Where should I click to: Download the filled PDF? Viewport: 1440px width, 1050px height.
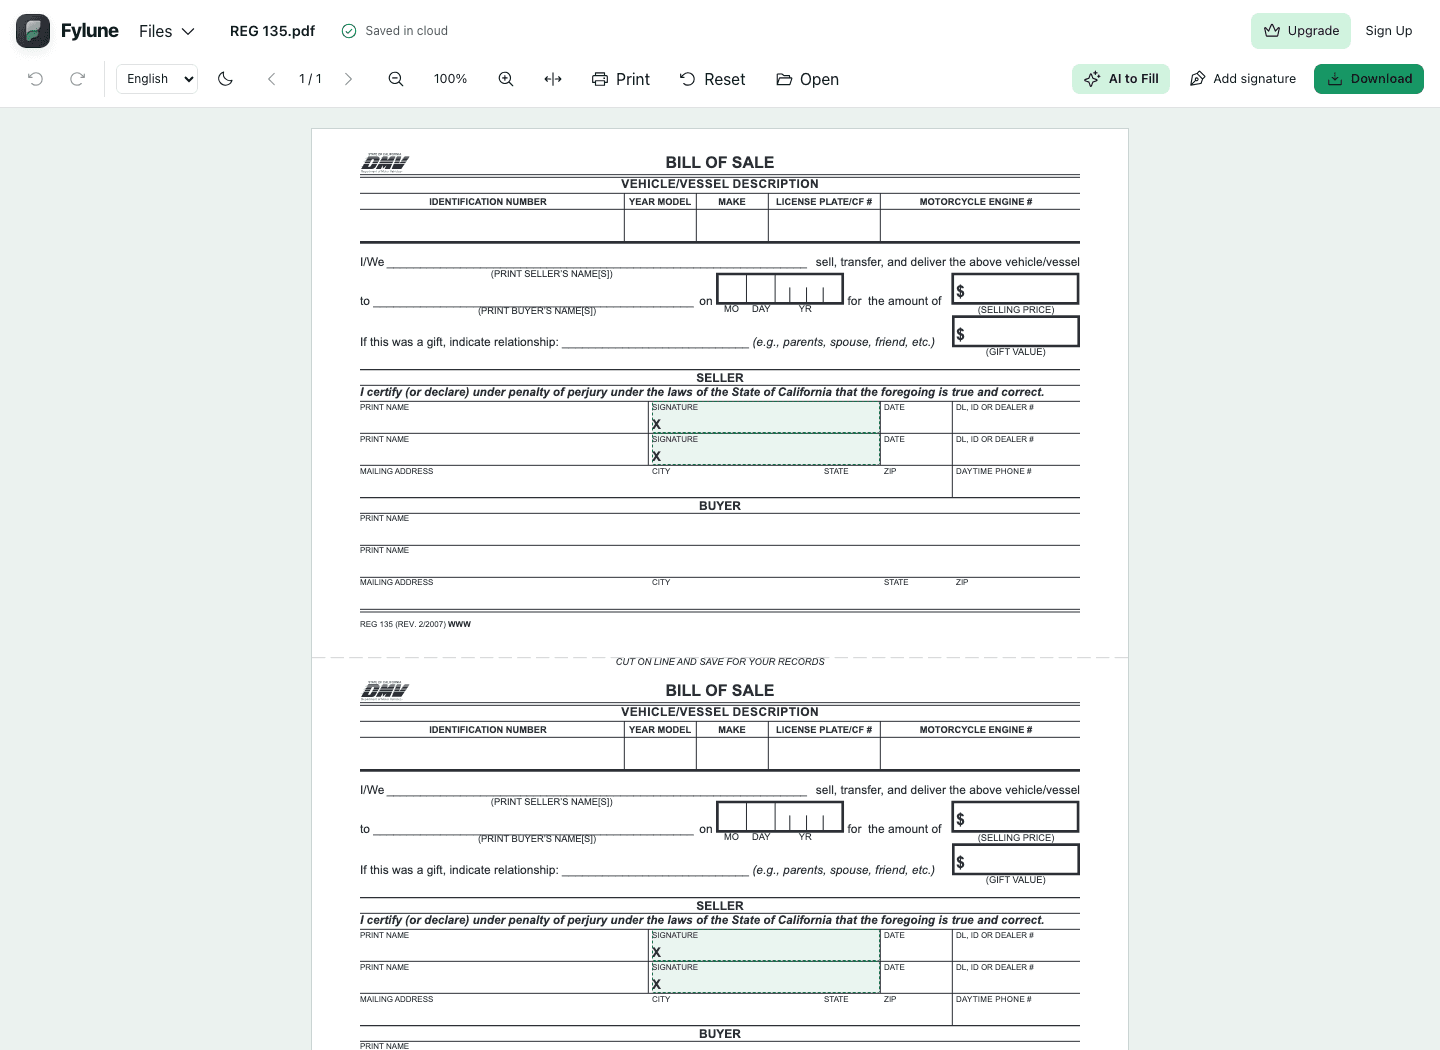(x=1369, y=79)
